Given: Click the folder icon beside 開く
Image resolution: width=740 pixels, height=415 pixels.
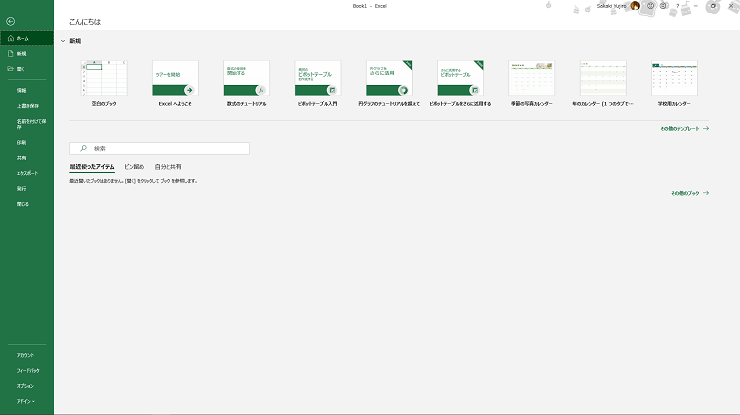Looking at the screenshot, I should (11, 69).
